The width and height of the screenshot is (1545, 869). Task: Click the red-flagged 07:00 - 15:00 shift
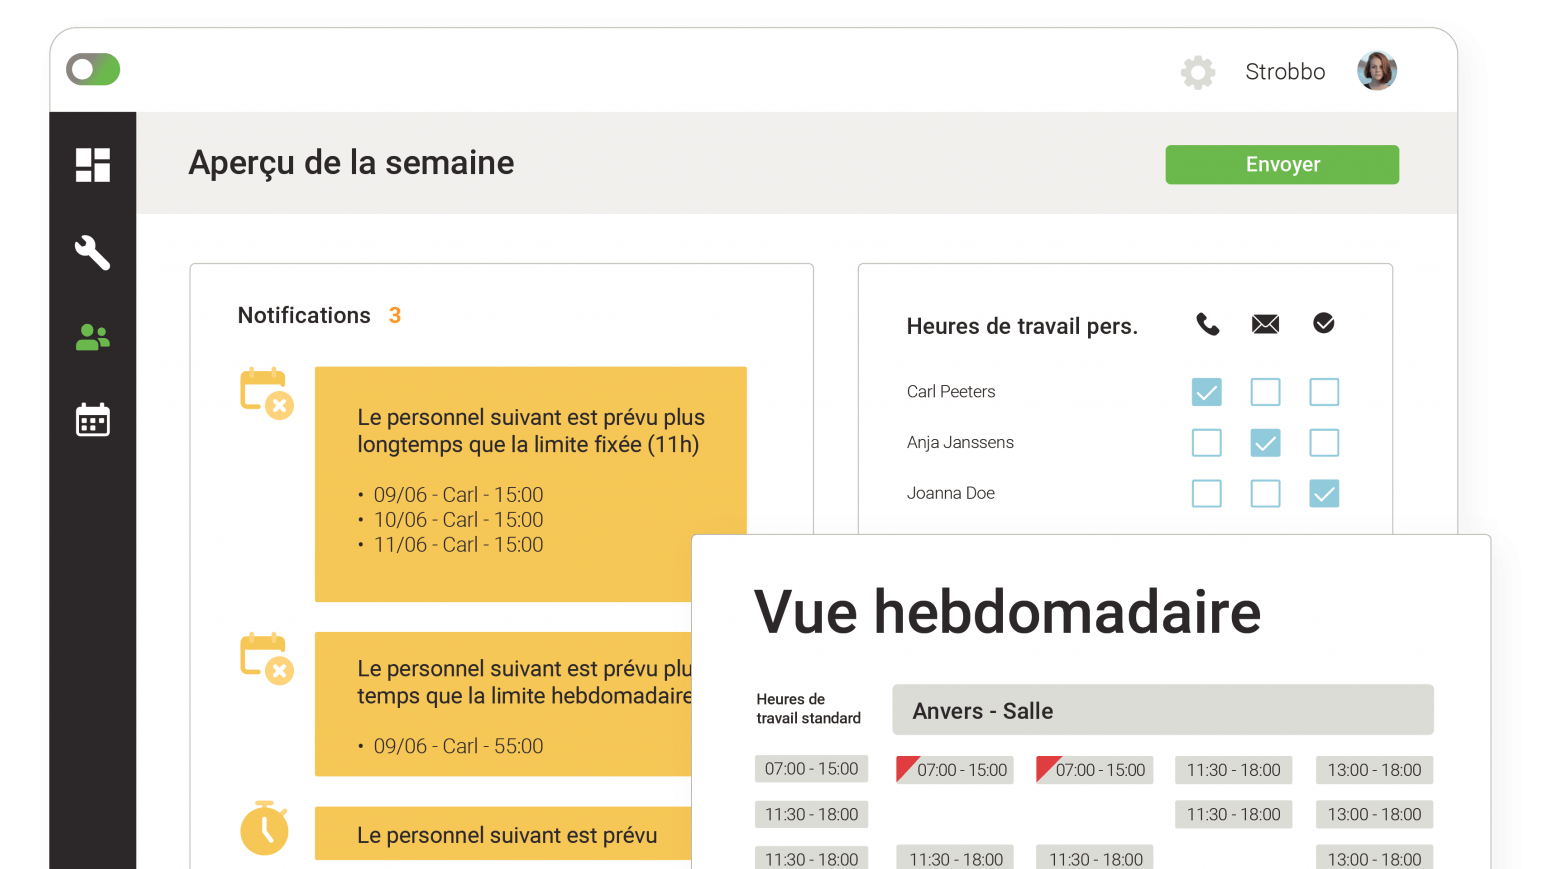tap(955, 769)
